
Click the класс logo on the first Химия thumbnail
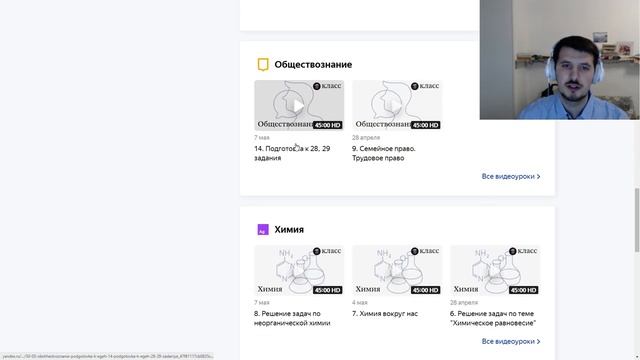[327, 251]
